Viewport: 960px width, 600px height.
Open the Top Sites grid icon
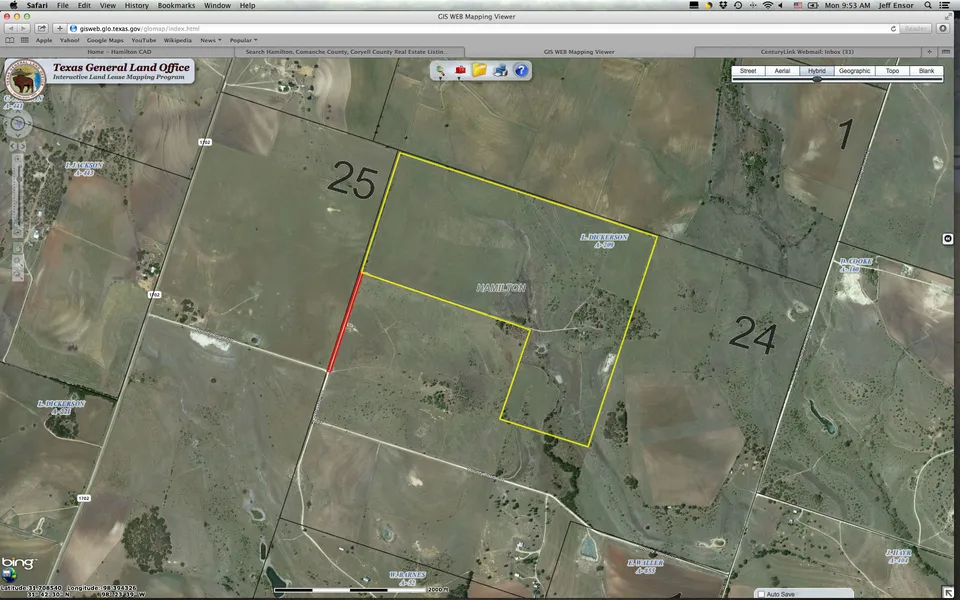pos(26,41)
